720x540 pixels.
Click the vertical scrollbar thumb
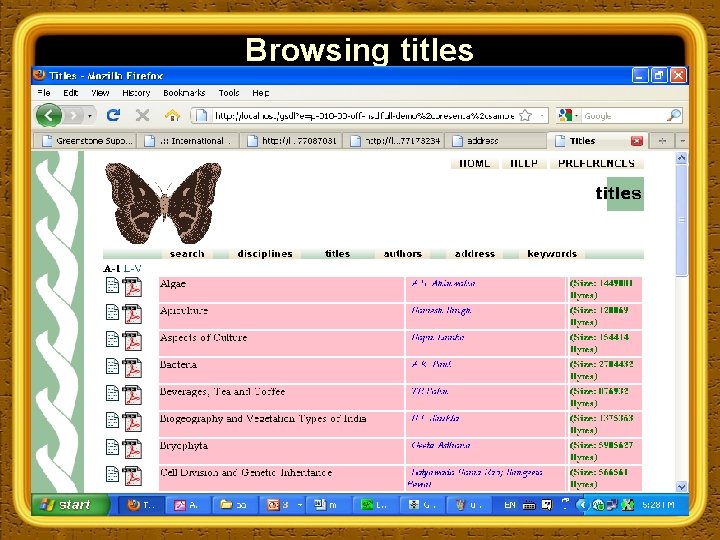(681, 220)
